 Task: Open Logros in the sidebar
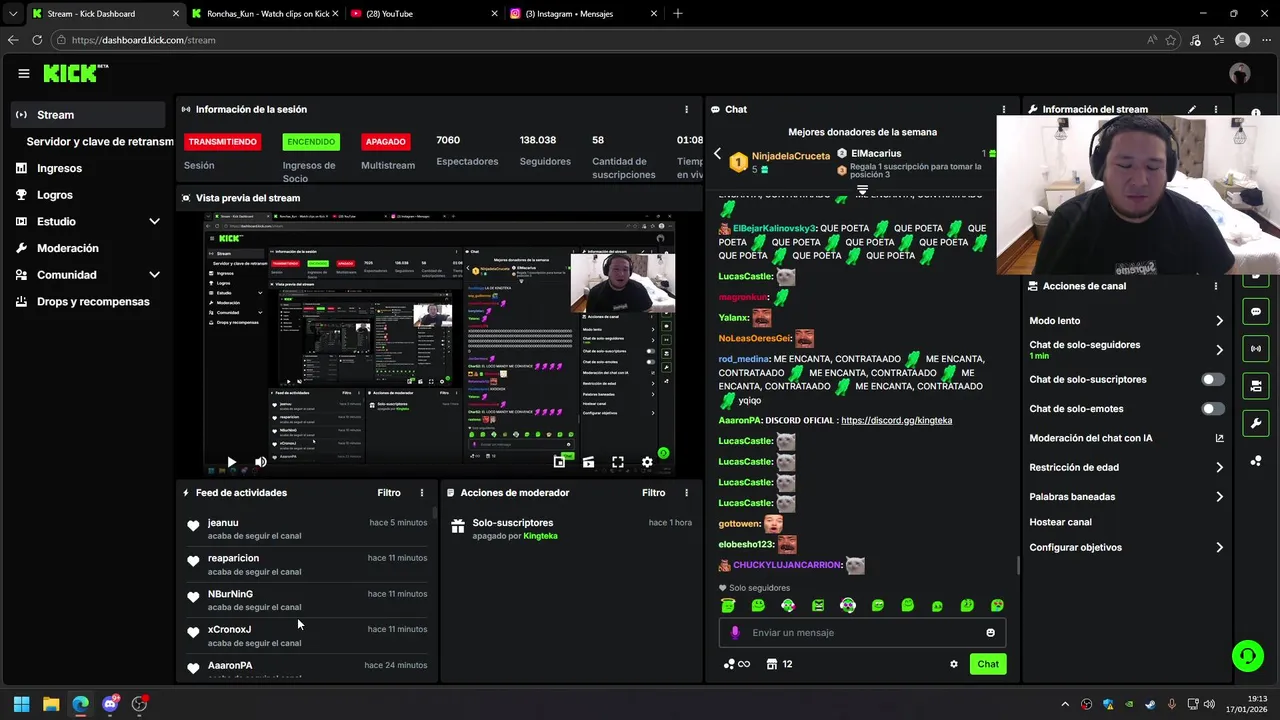click(55, 195)
